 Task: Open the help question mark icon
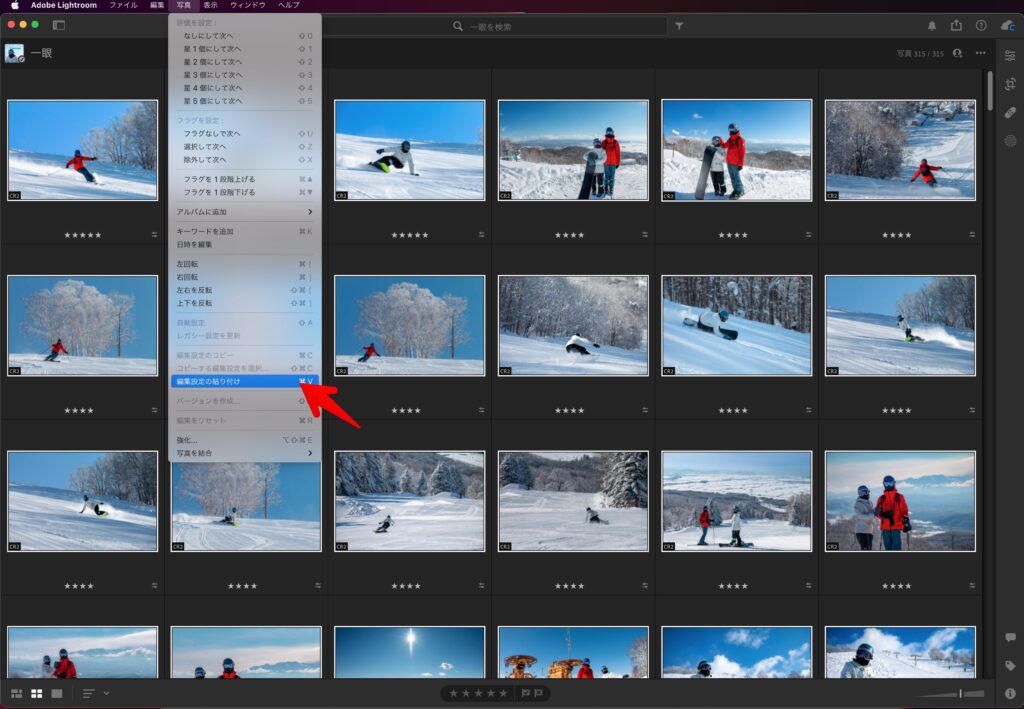pyautogui.click(x=981, y=25)
